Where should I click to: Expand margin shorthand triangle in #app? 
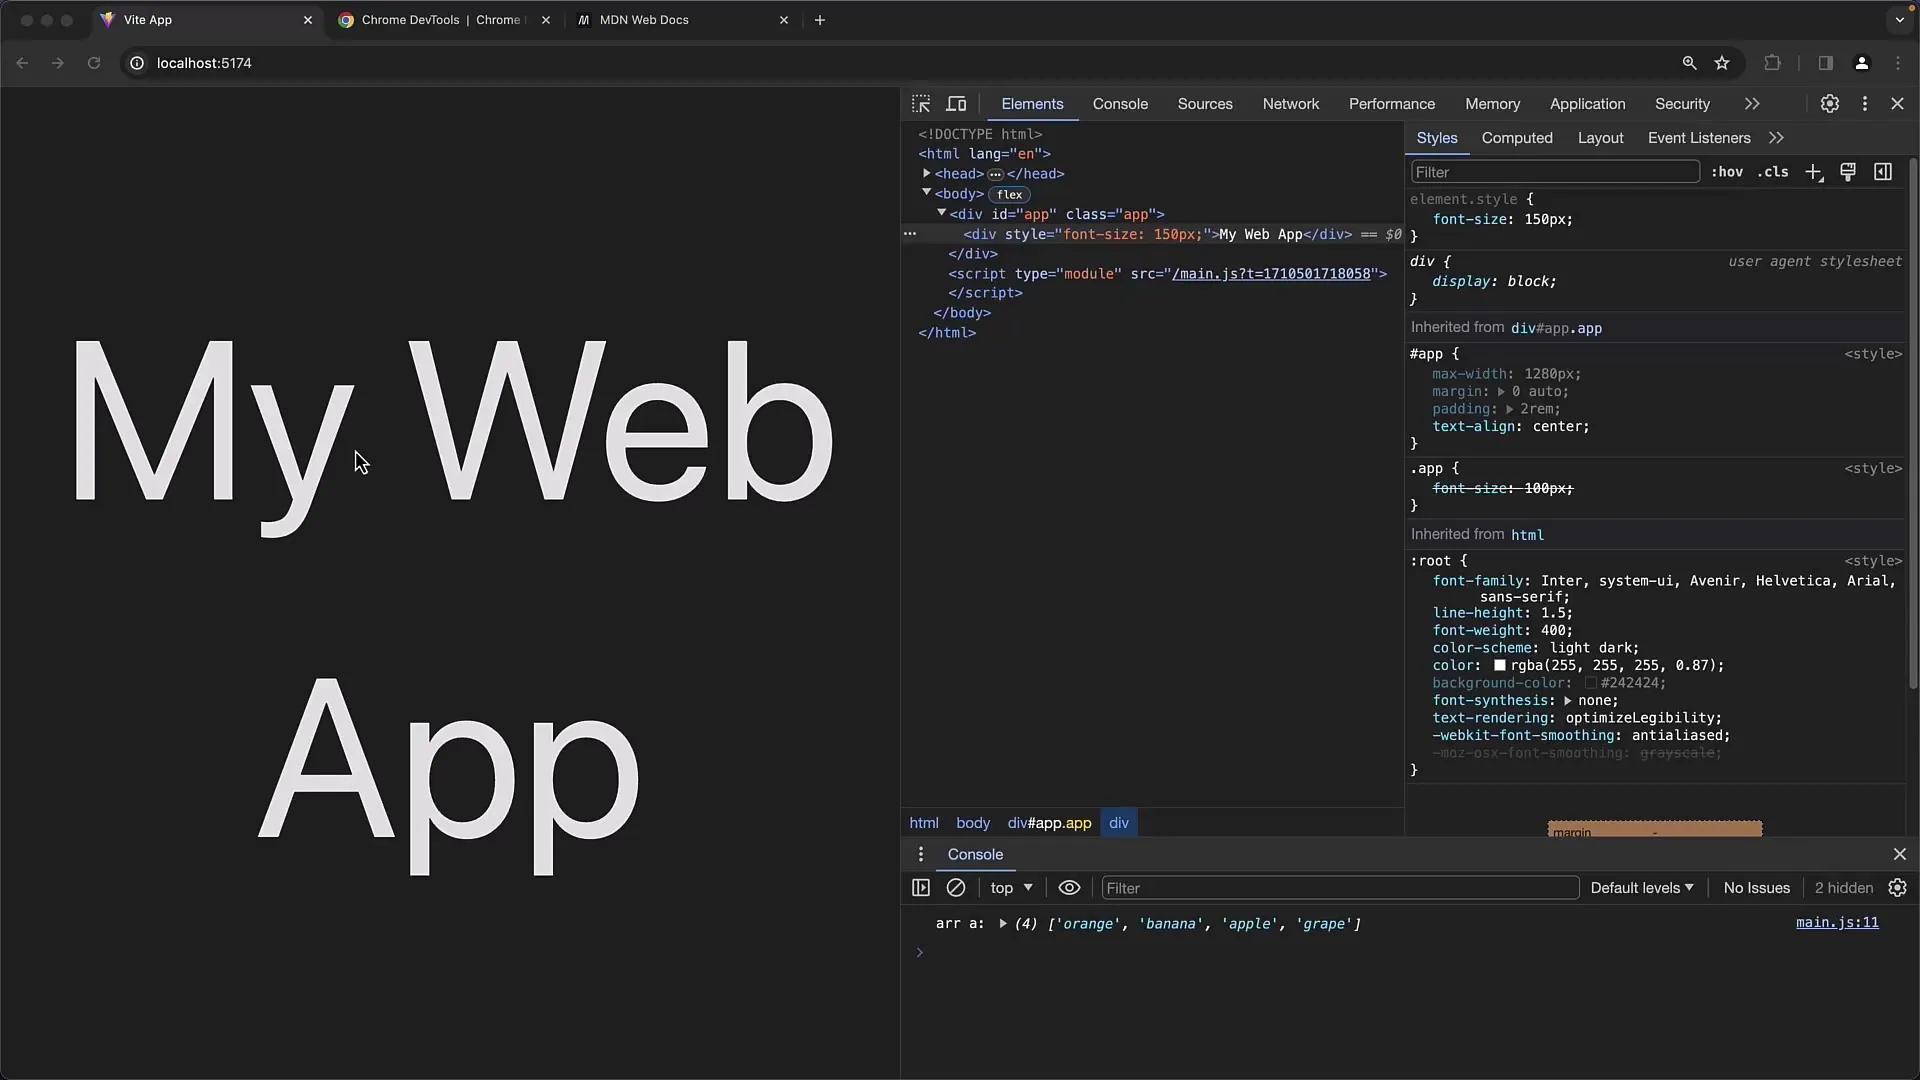1501,392
